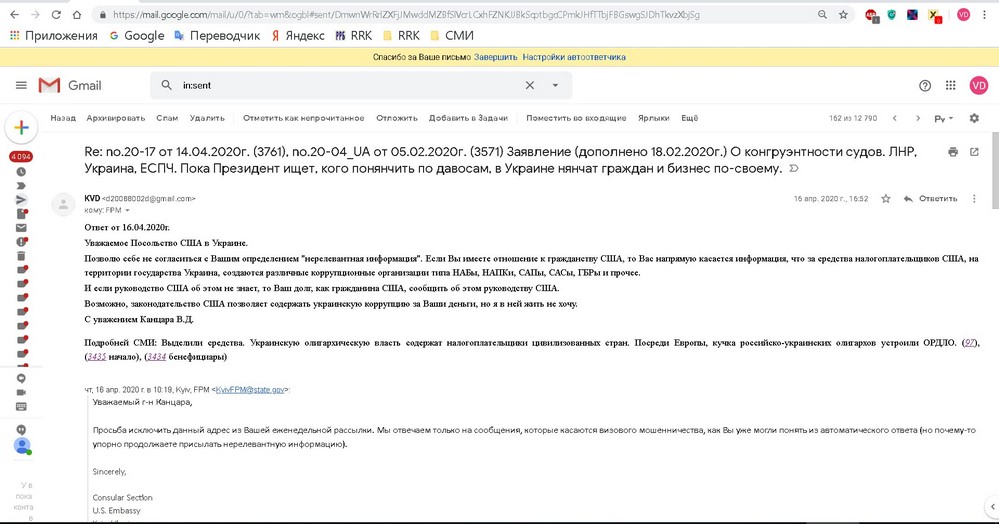The width and height of the screenshot is (999, 524).
Task: Go to older message with right chevron
Action: pos(918,118)
